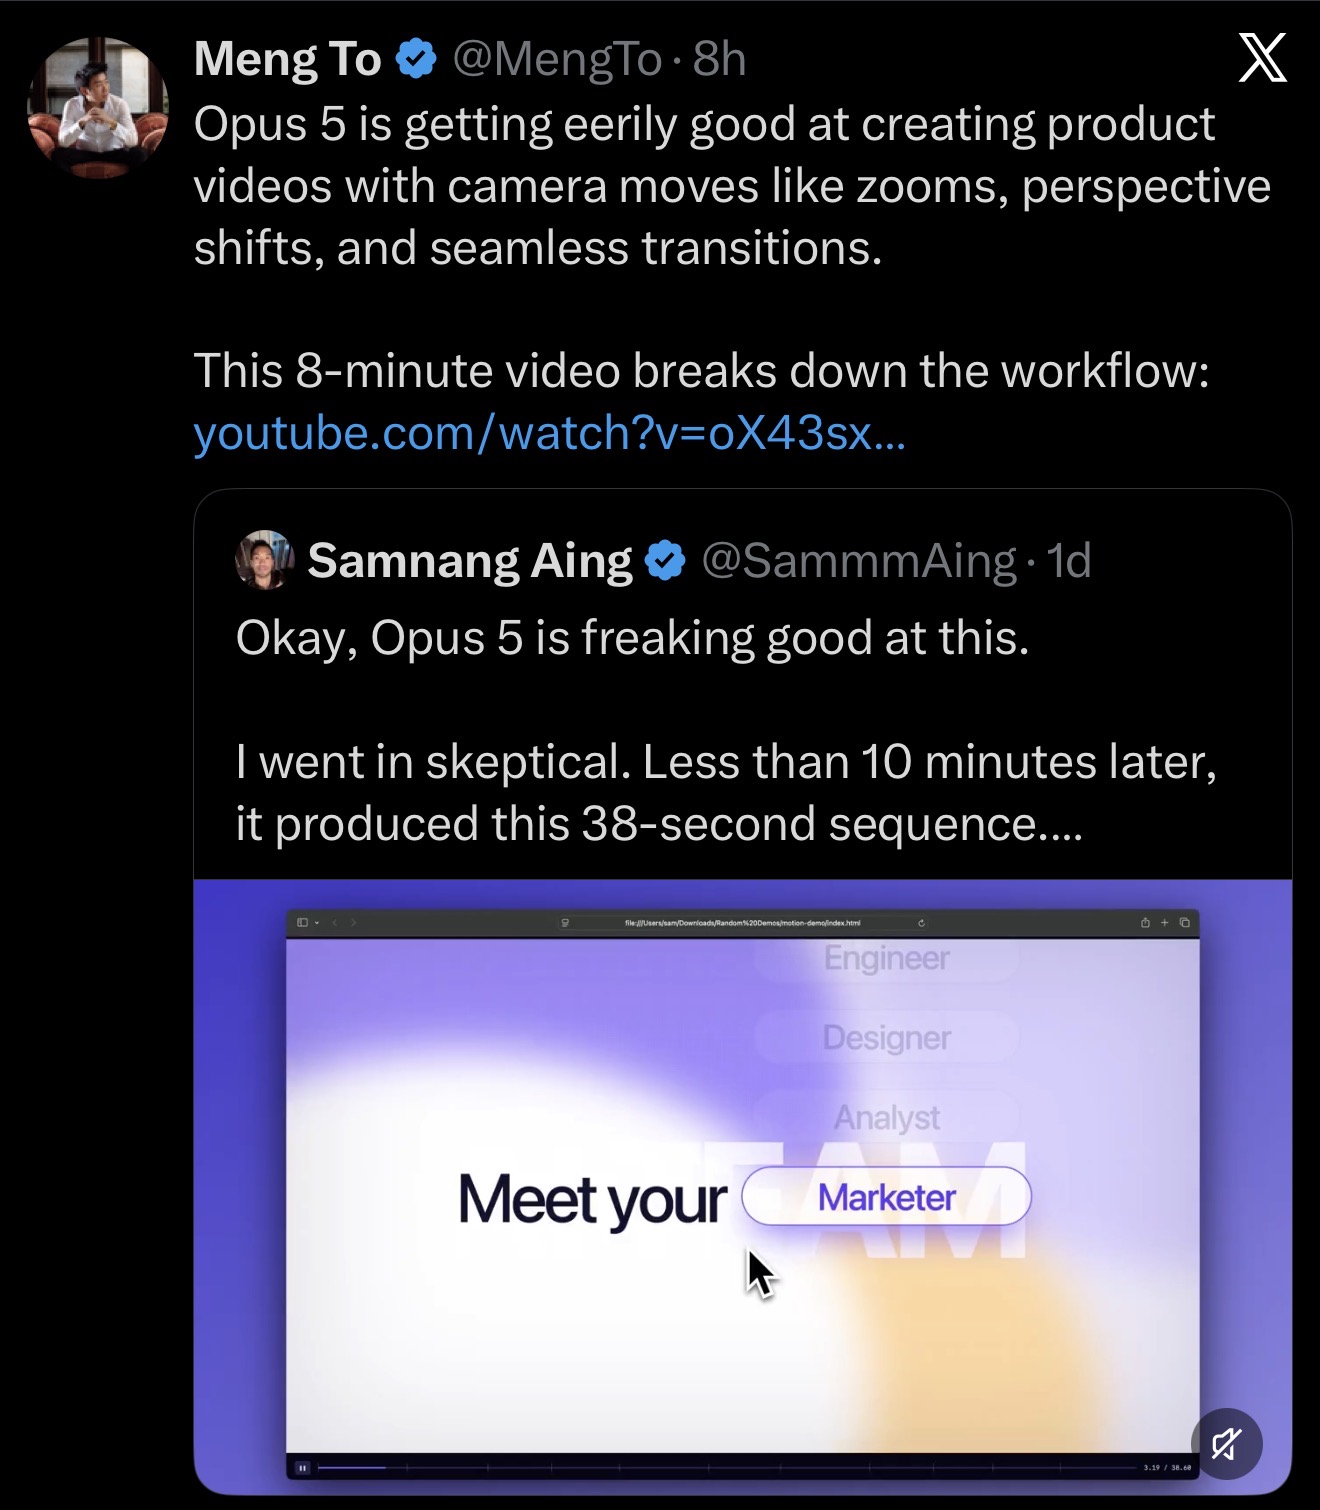Viewport: 1320px width, 1510px height.
Task: Click Meng To's verified badge
Action: point(416,58)
